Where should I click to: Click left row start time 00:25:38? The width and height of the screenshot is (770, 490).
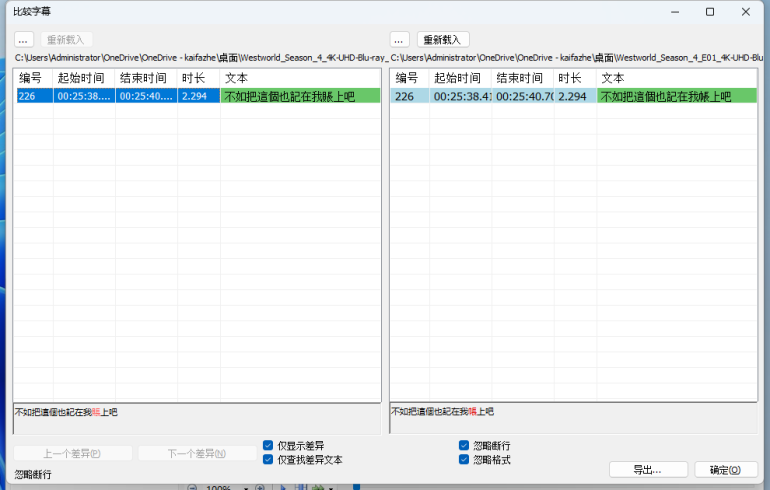[84, 96]
